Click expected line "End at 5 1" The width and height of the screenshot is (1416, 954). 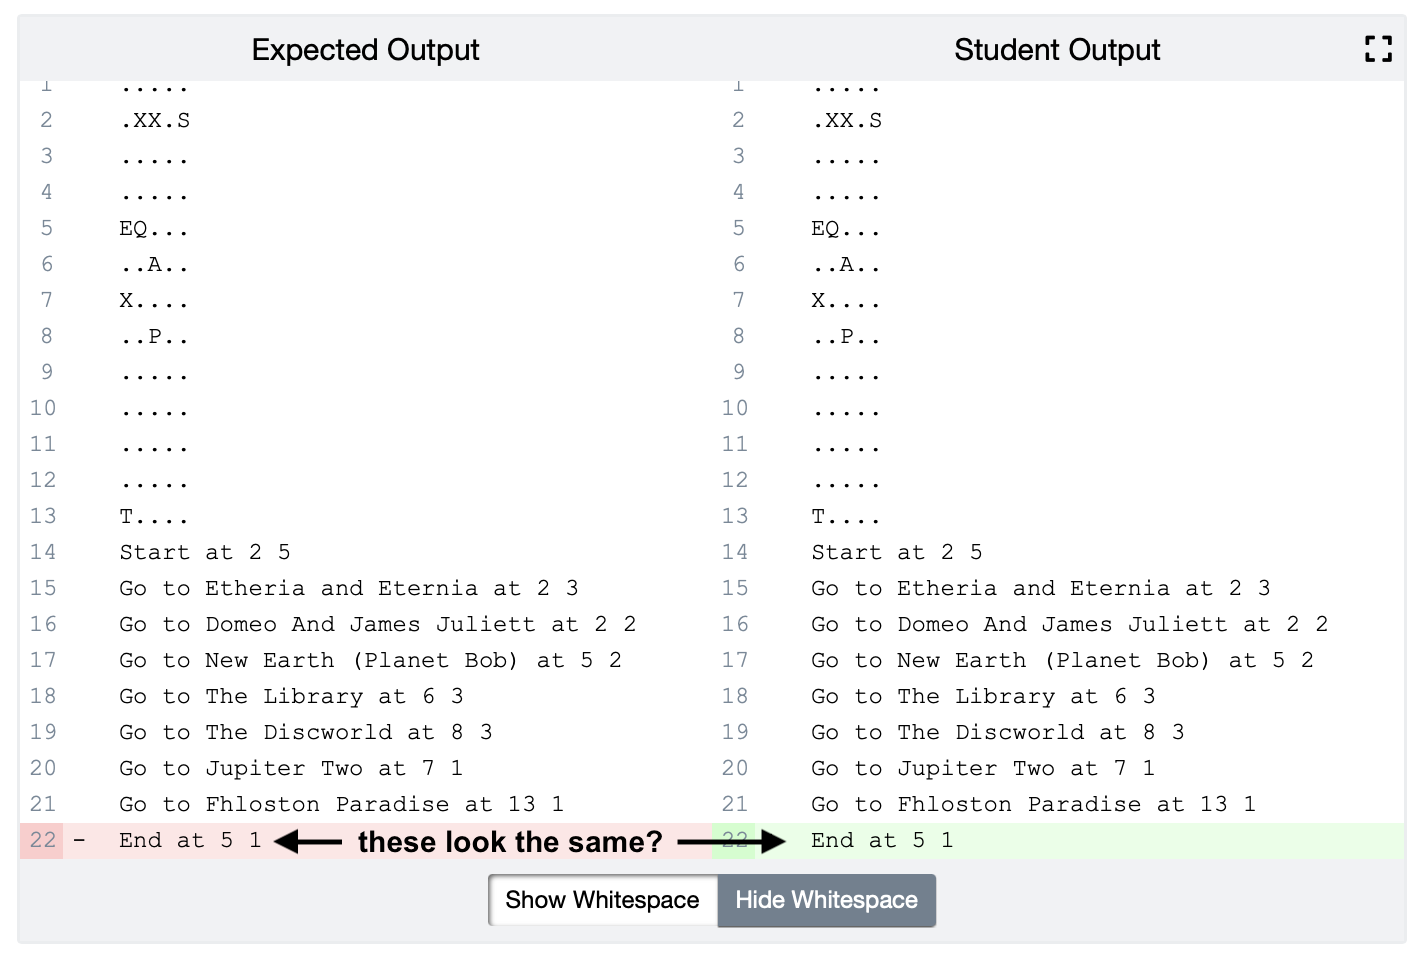click(x=190, y=840)
